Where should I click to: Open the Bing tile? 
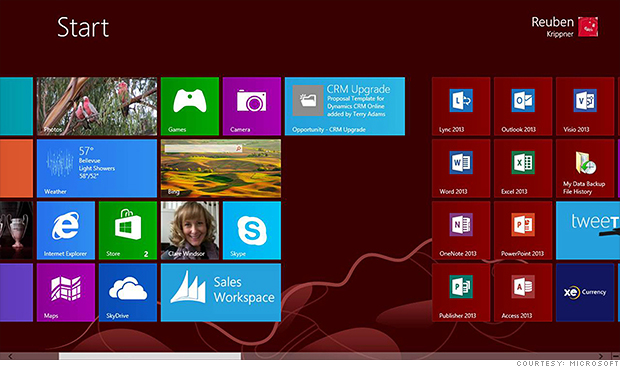click(221, 168)
